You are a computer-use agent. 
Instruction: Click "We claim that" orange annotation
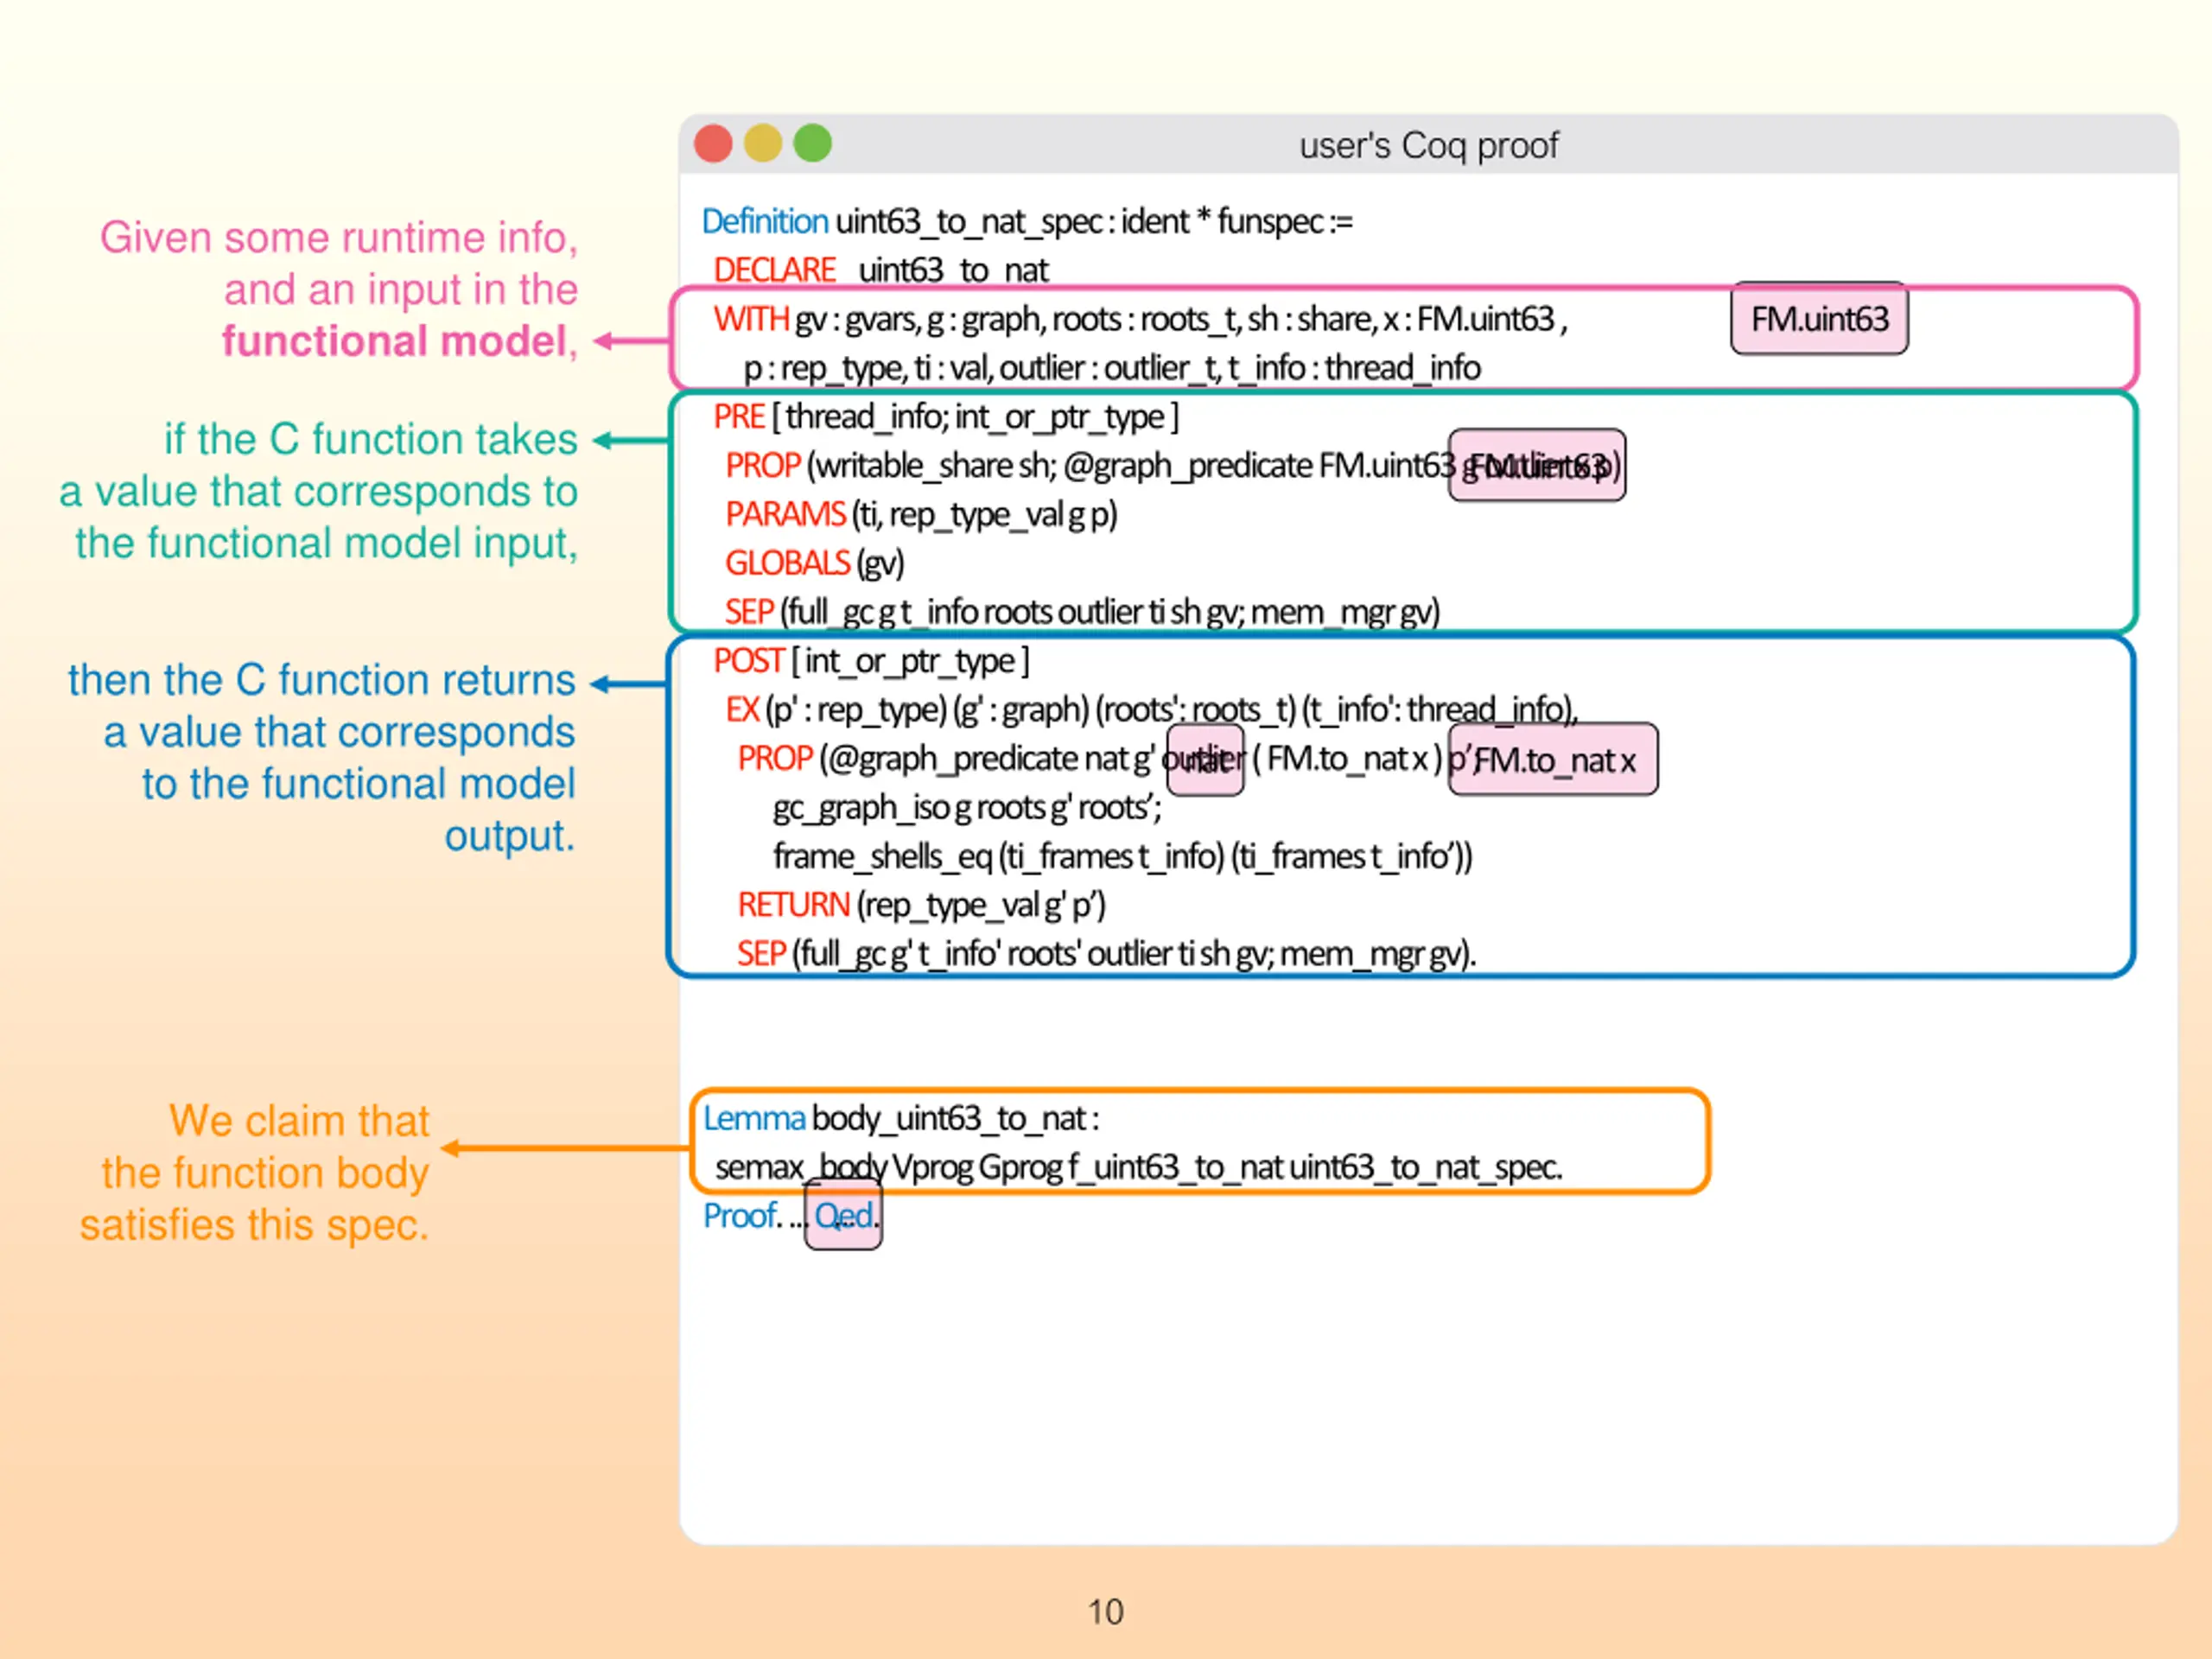[x=299, y=1121]
